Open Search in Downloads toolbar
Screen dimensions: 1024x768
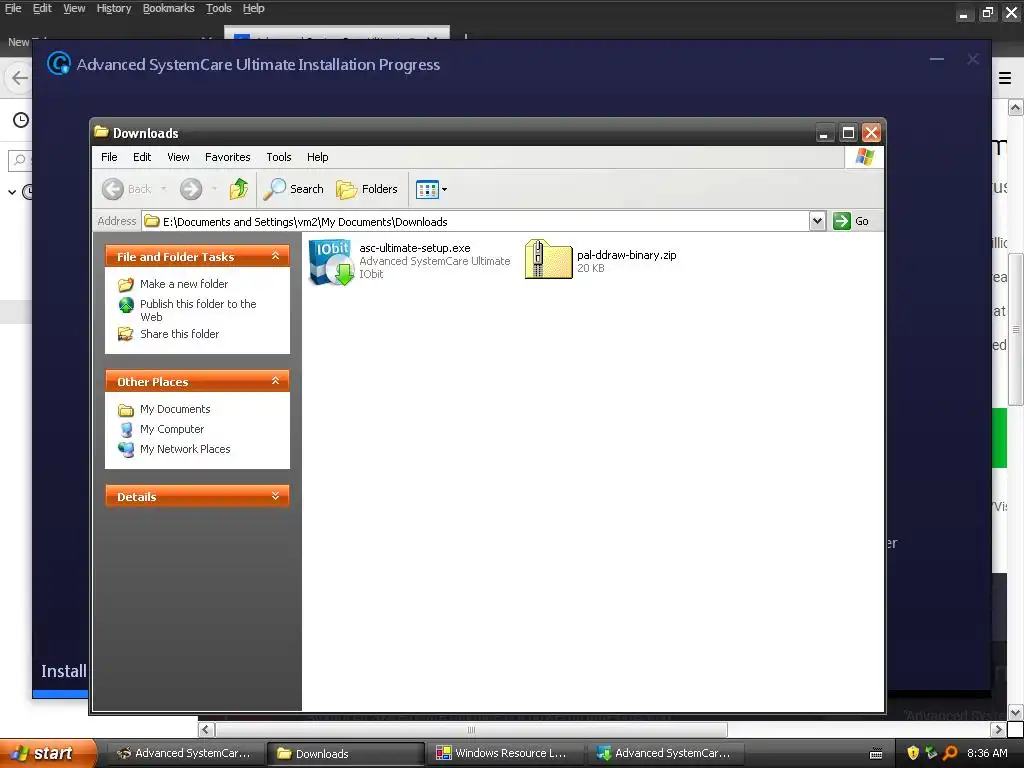point(293,189)
